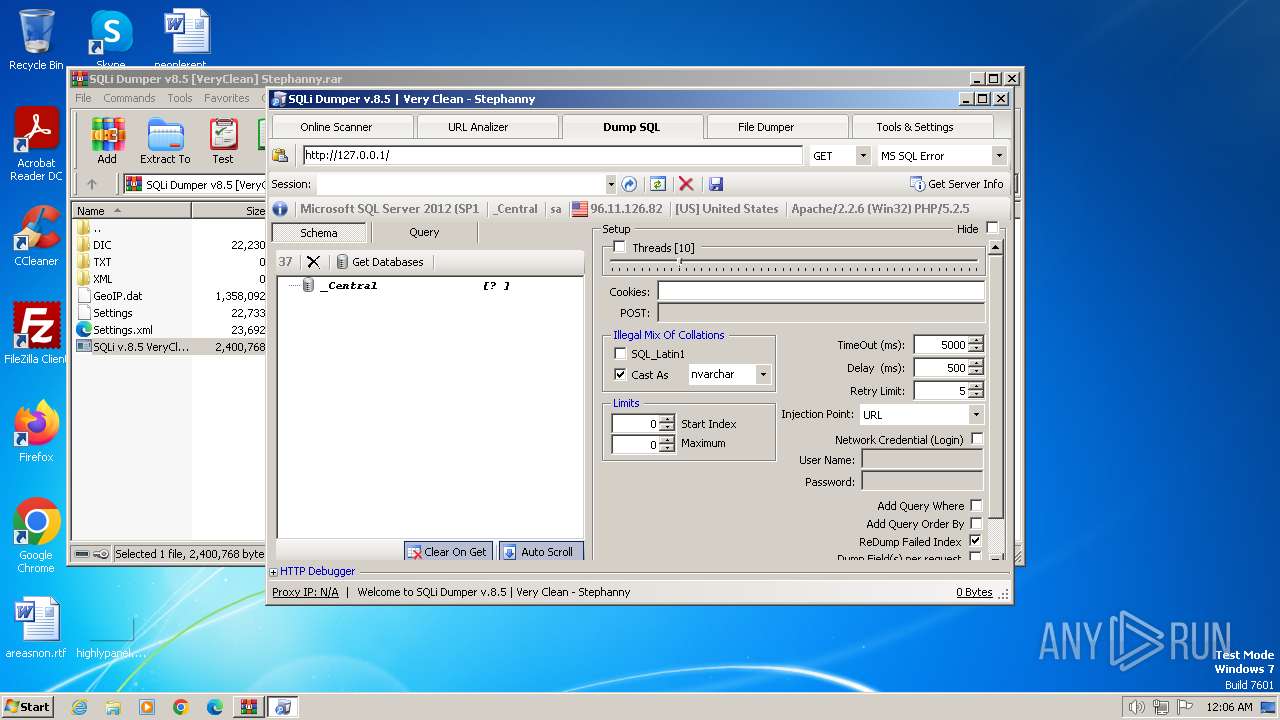Click the target URL input field
The image size is (1280, 720).
[552, 156]
